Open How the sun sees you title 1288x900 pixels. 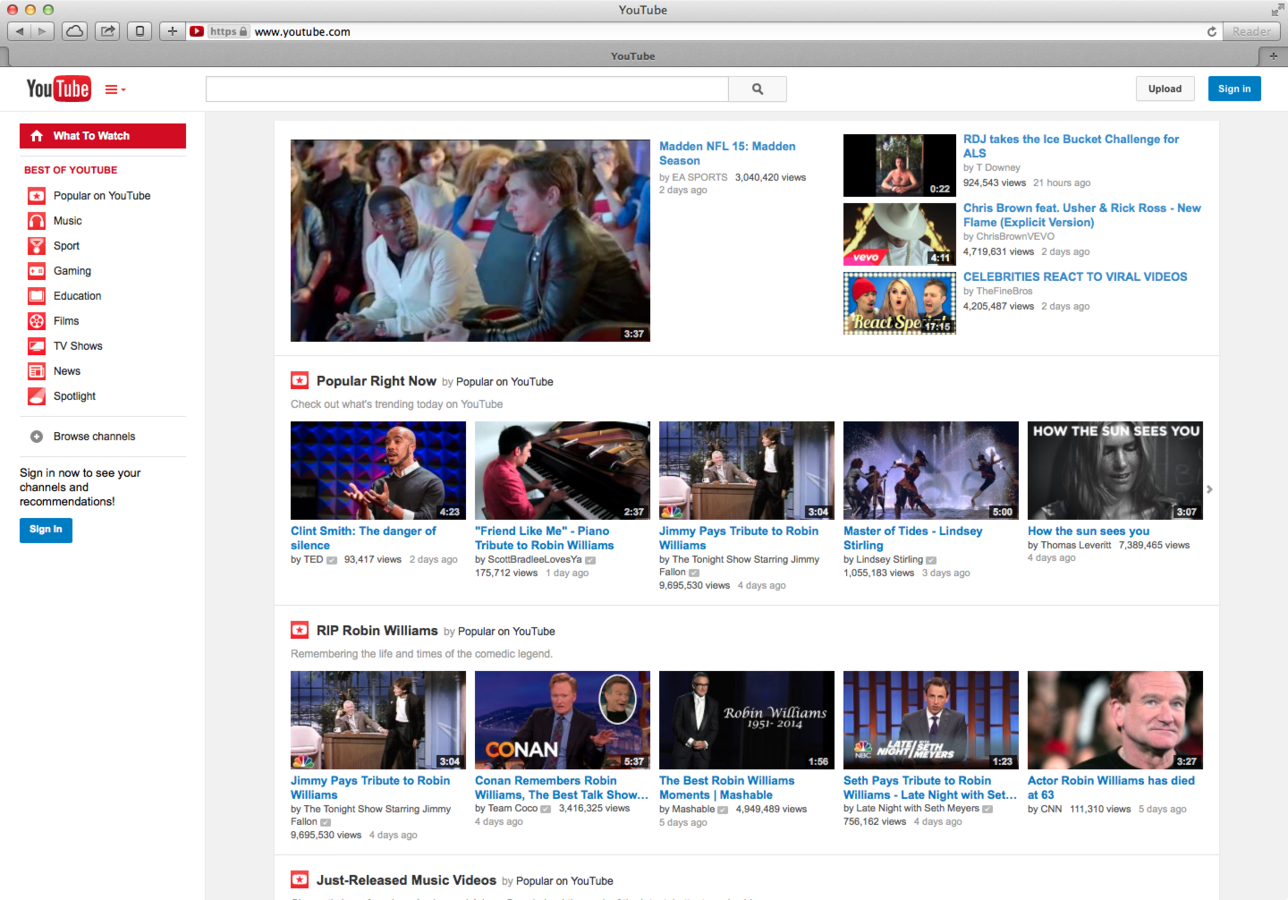pyautogui.click(x=1088, y=531)
